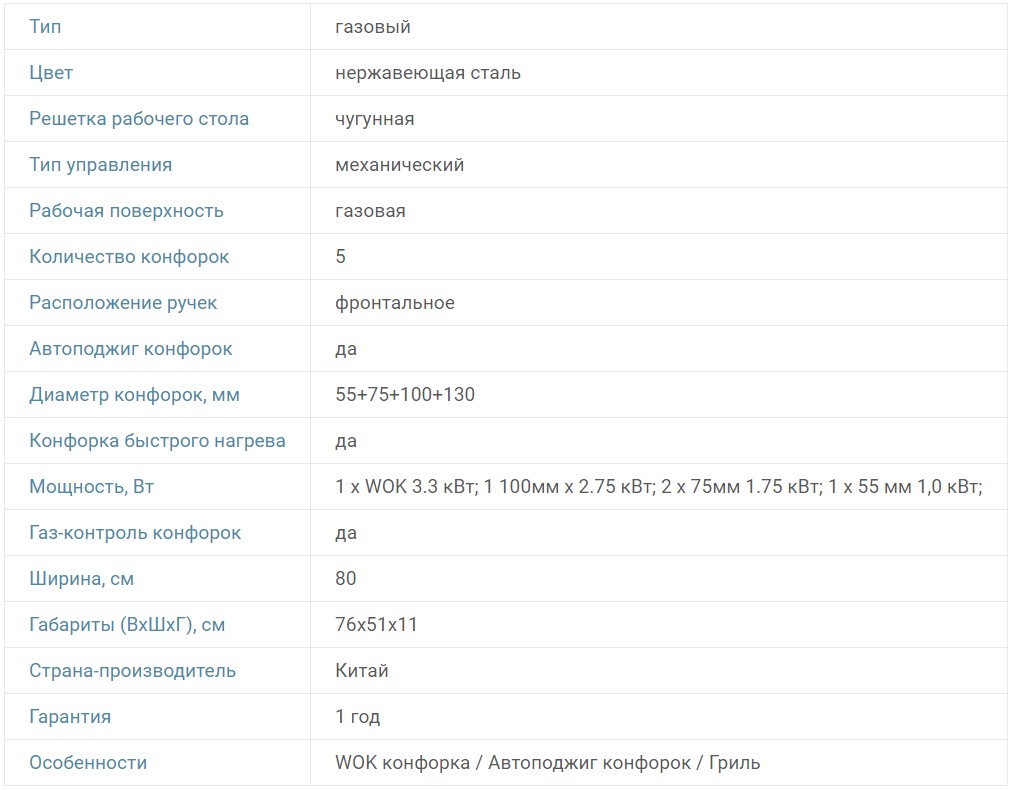The width and height of the screenshot is (1009, 790).
Task: Select the 'чугунная' grate value
Action: (375, 119)
